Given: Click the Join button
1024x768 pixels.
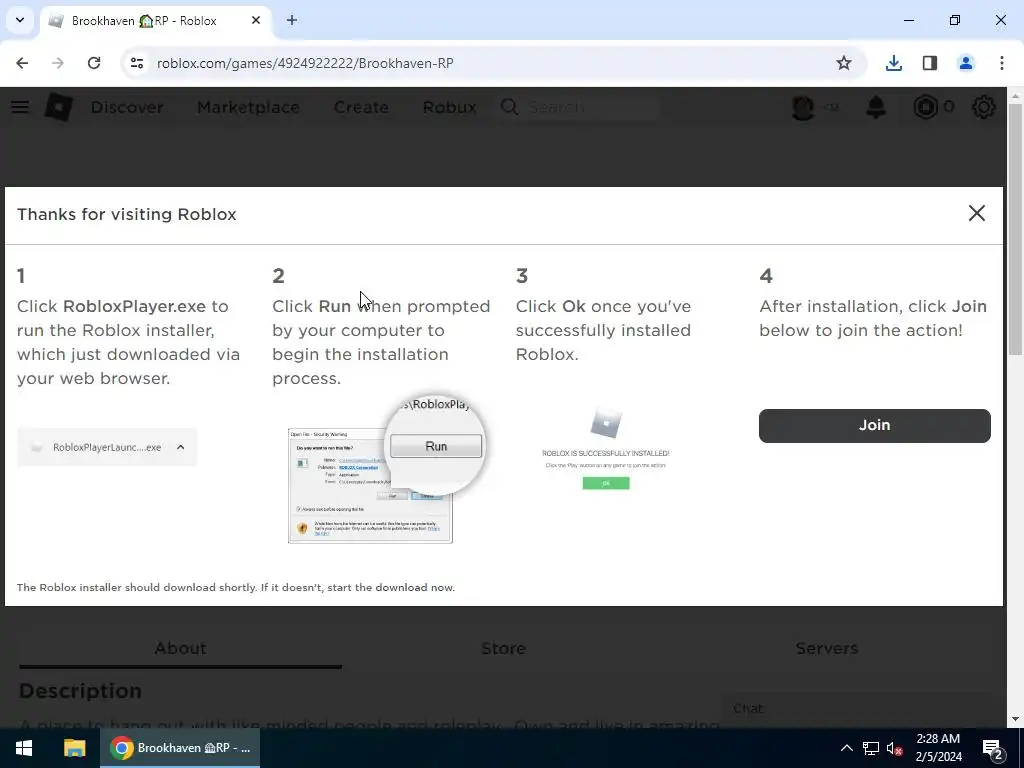Looking at the screenshot, I should coord(874,425).
